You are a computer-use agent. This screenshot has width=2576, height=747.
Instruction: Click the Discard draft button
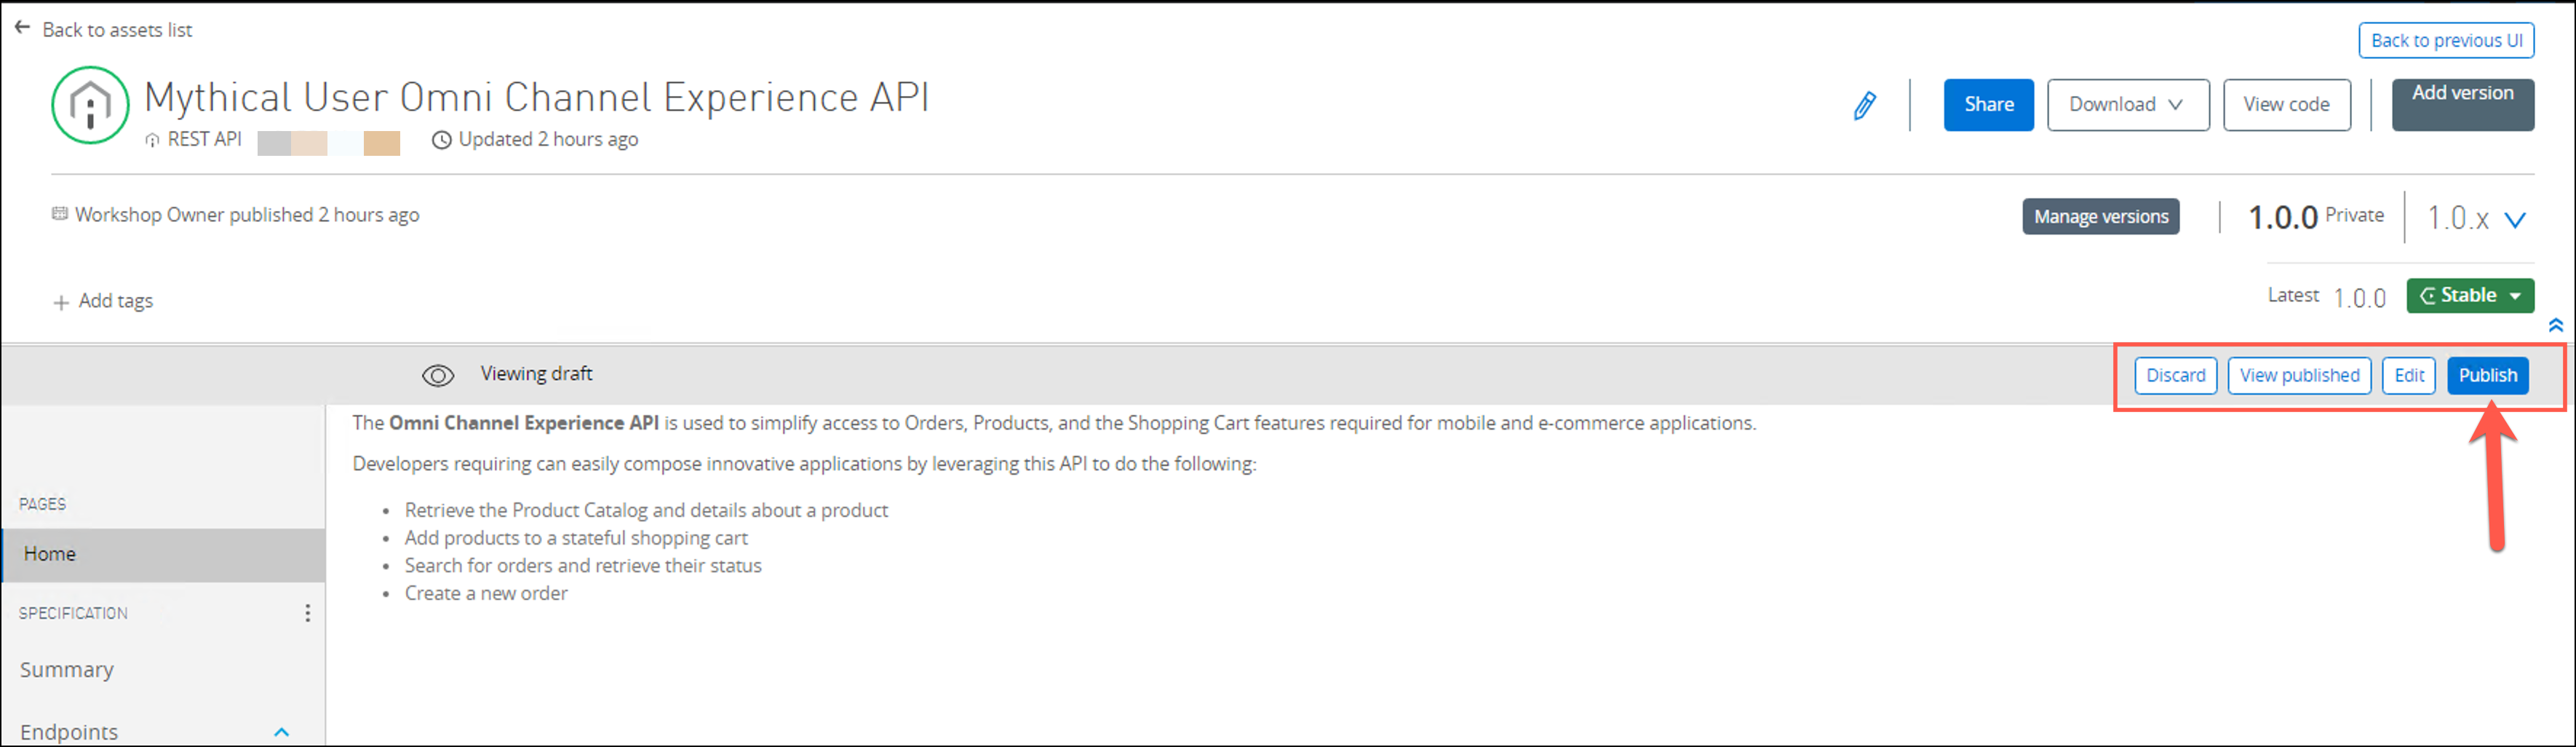click(x=2175, y=376)
